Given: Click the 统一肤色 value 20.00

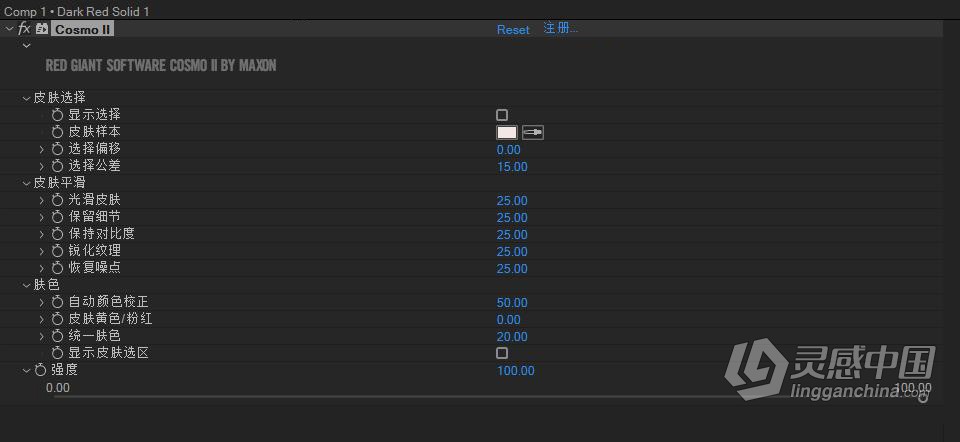Looking at the screenshot, I should 512,337.
